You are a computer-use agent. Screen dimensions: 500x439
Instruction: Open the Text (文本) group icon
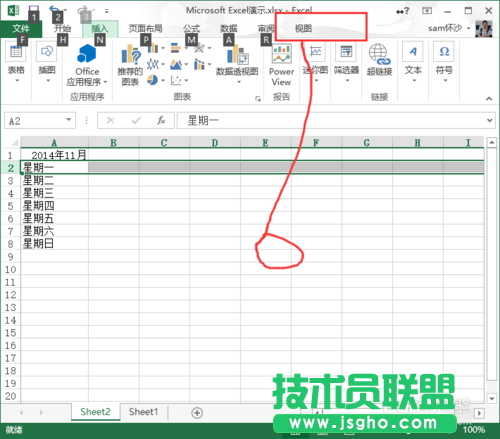[x=413, y=52]
